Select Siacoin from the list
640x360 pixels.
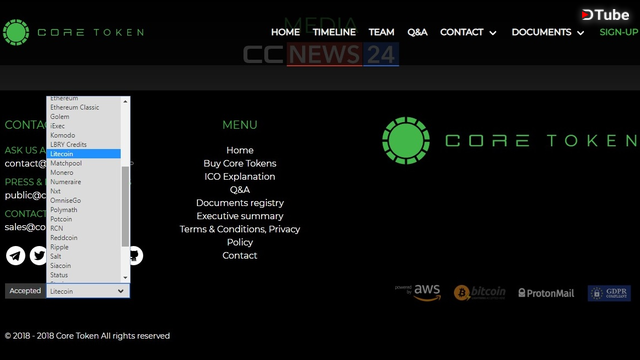[x=84, y=266]
